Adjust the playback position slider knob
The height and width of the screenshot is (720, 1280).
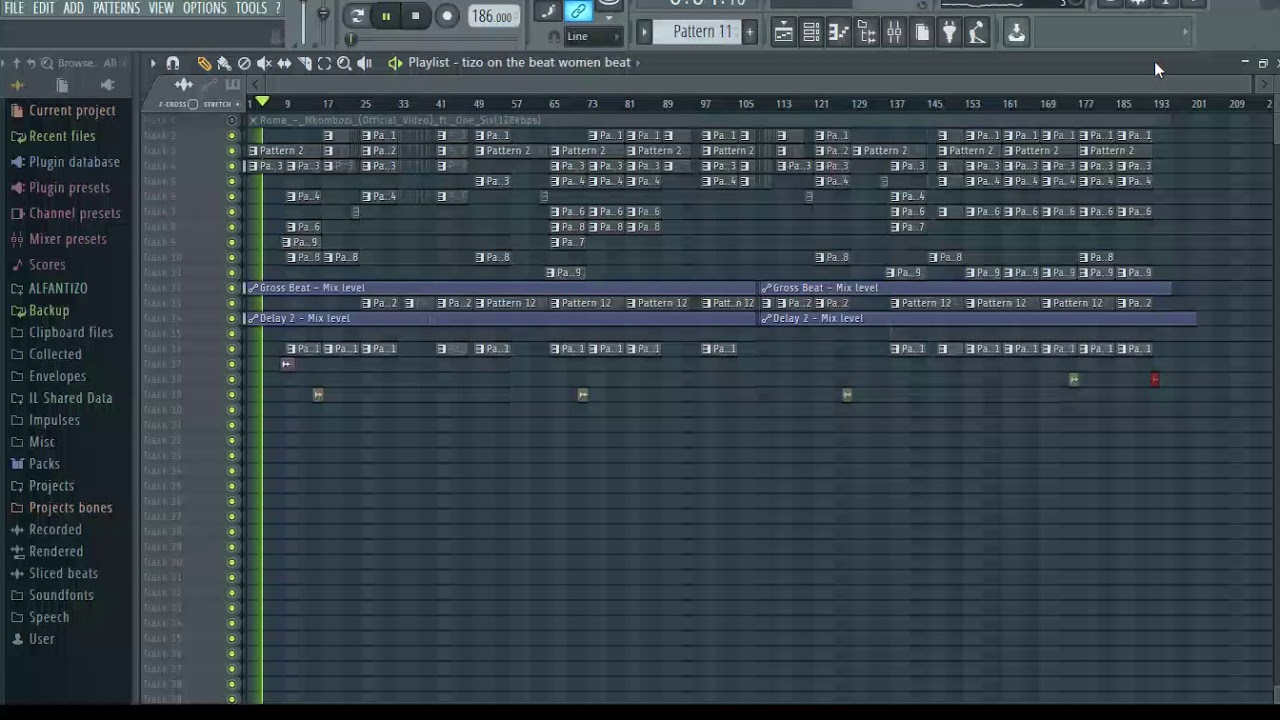351,39
